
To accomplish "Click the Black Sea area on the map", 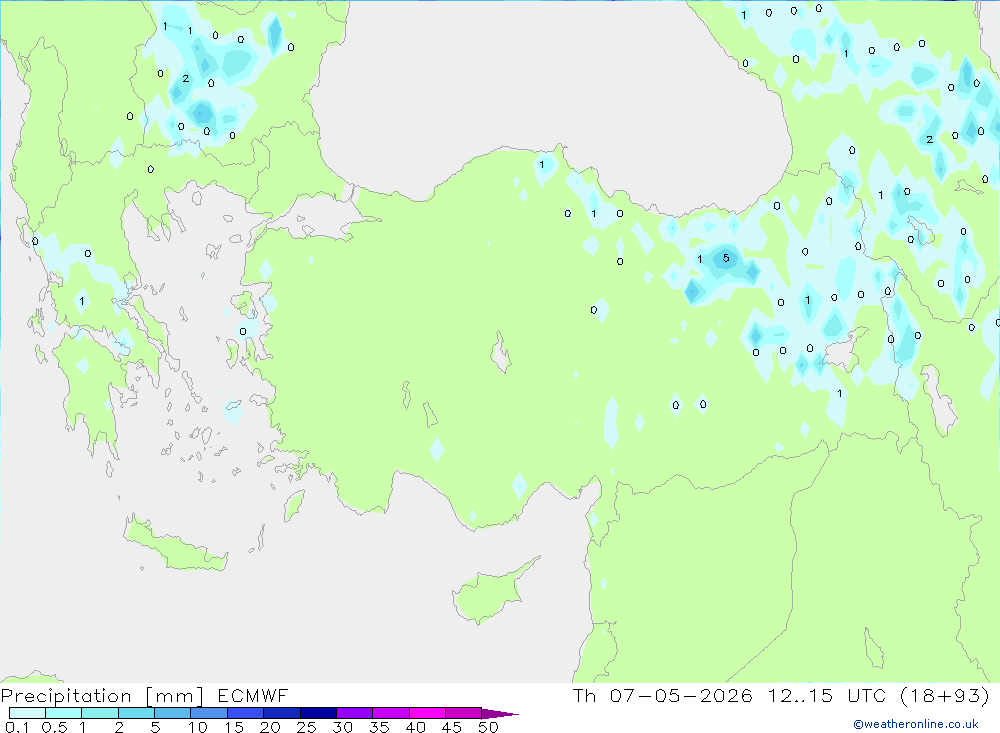I will point(548,96).
